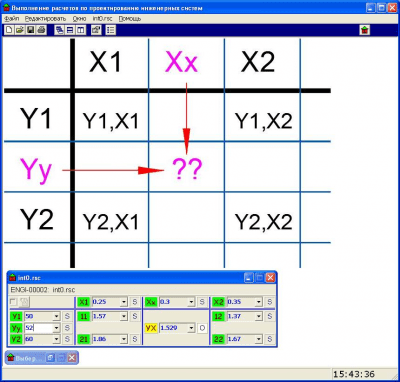Expand the X1 value dropdown
This screenshot has width=400, height=382.
coord(124,302)
